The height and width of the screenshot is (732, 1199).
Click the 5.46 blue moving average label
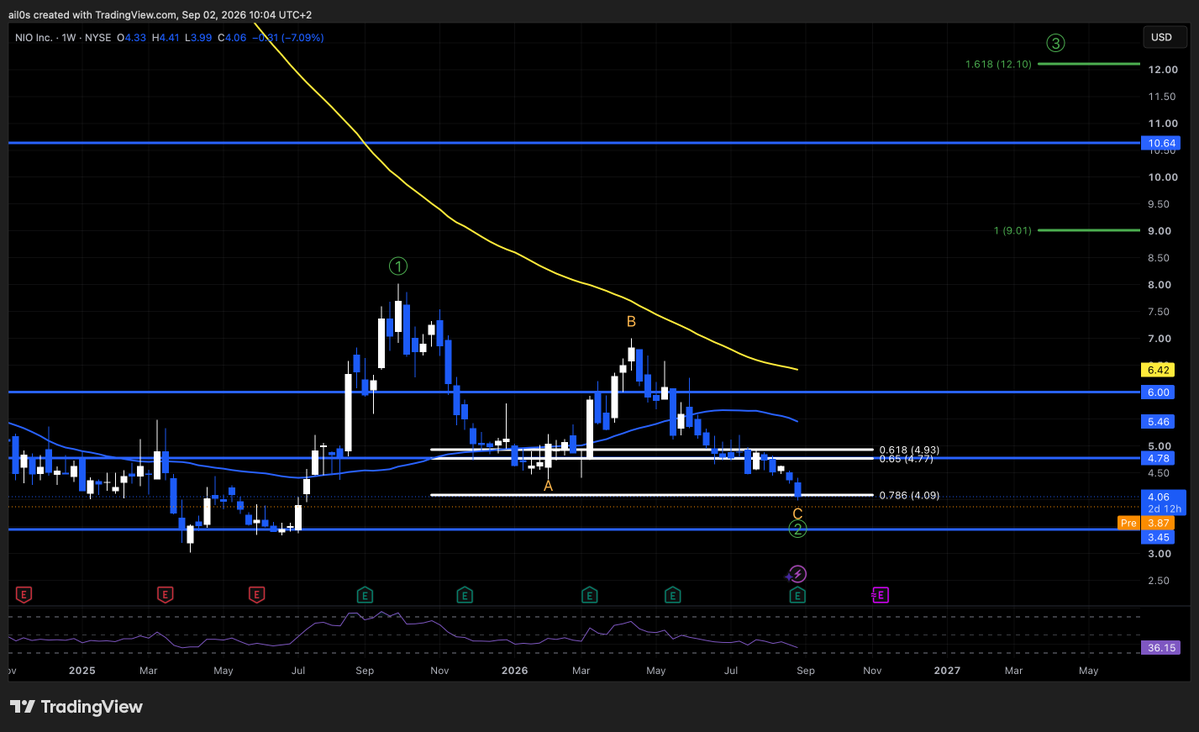pos(1158,421)
